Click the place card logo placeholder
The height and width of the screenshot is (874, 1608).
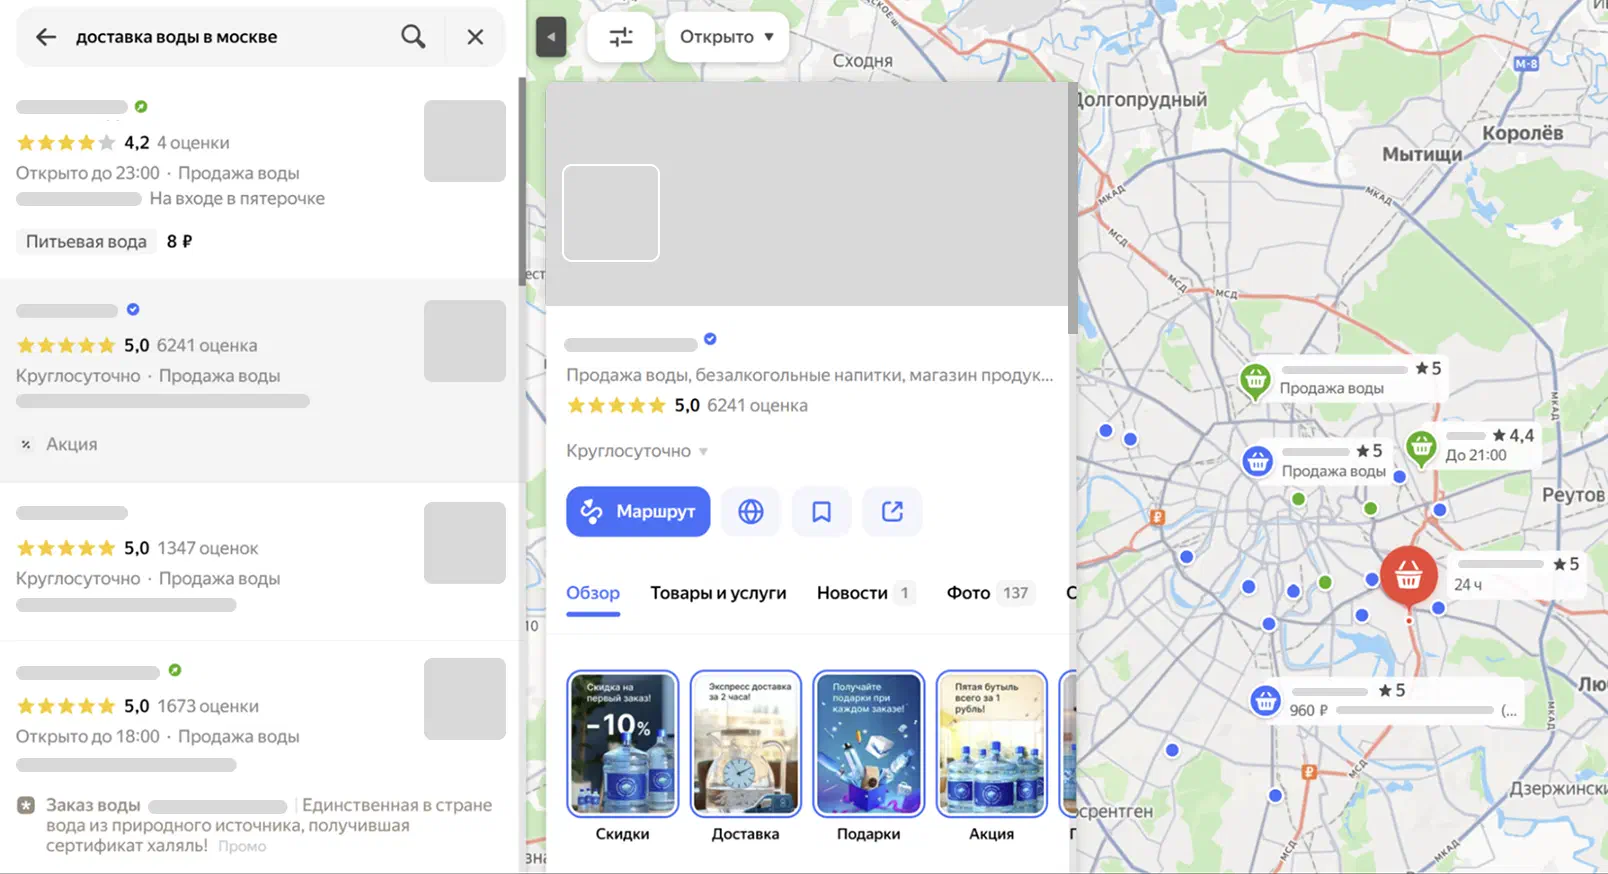[x=611, y=213]
